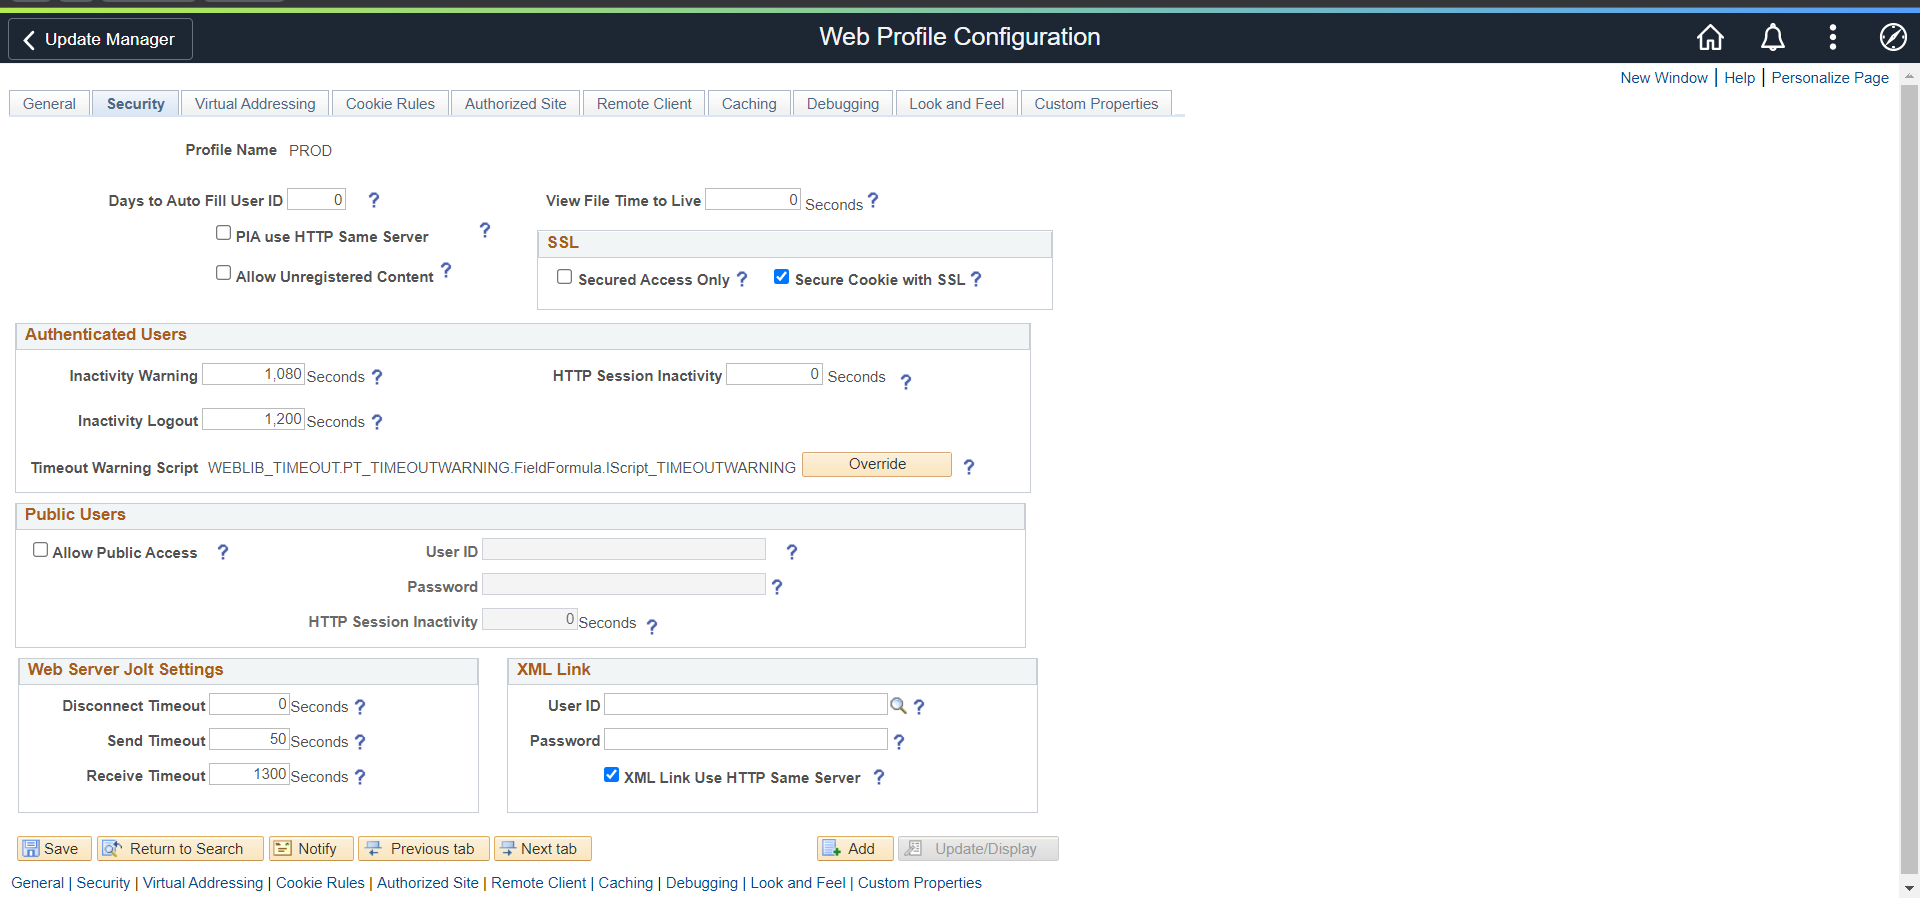Show help for authenticated HTTP Session Inactivity
Viewport: 1920px width, 898px height.
(906, 381)
